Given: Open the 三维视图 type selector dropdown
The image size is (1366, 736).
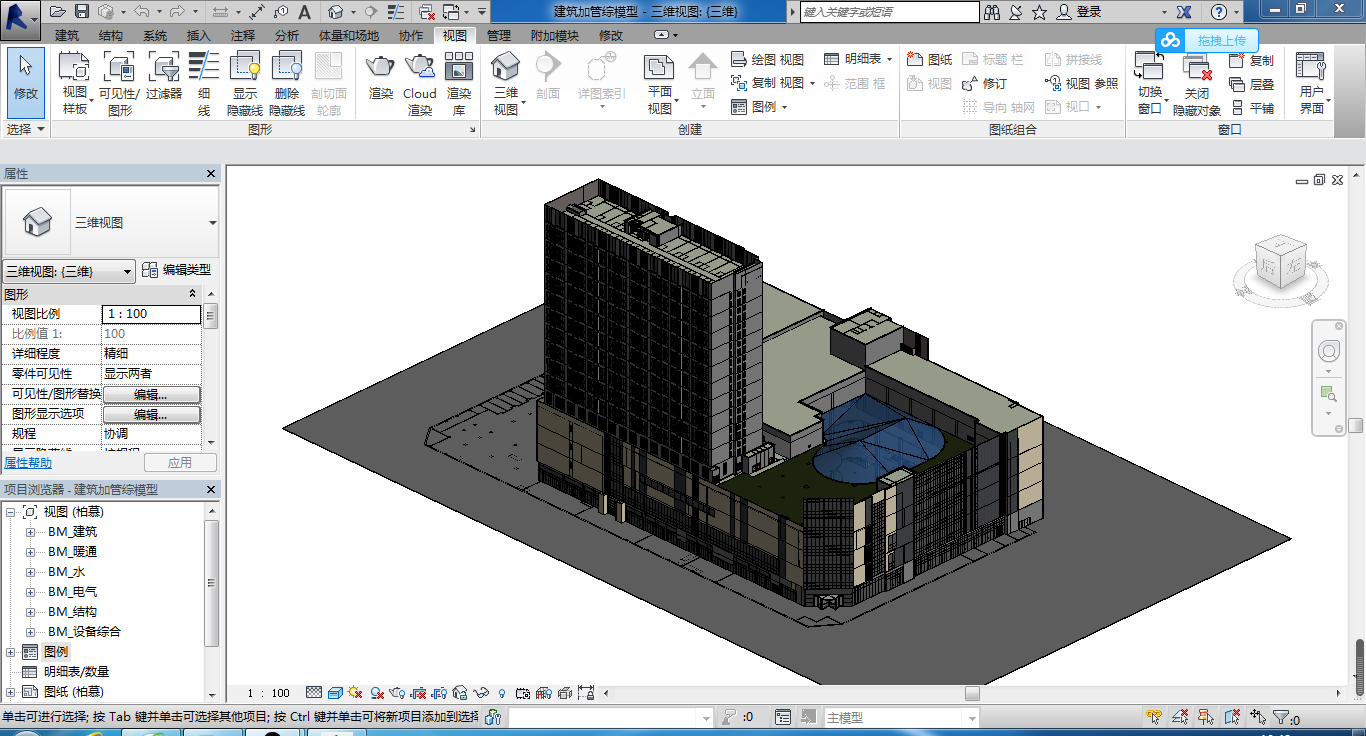Looking at the screenshot, I should point(213,223).
